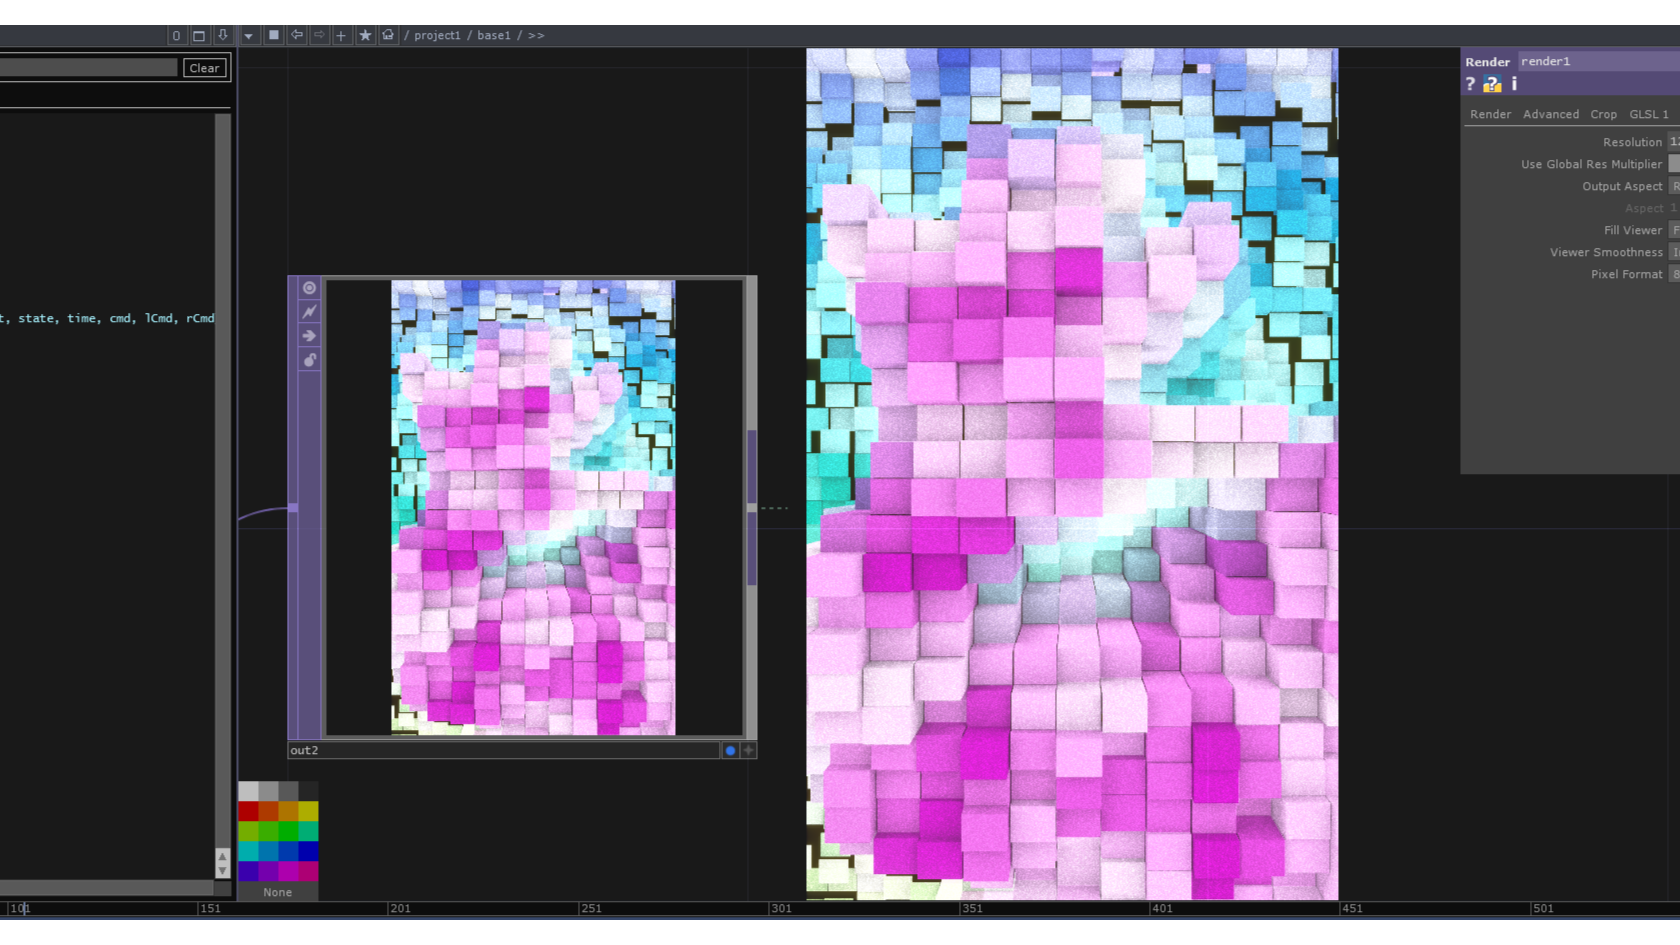Click the filled square pane icon

(273, 35)
